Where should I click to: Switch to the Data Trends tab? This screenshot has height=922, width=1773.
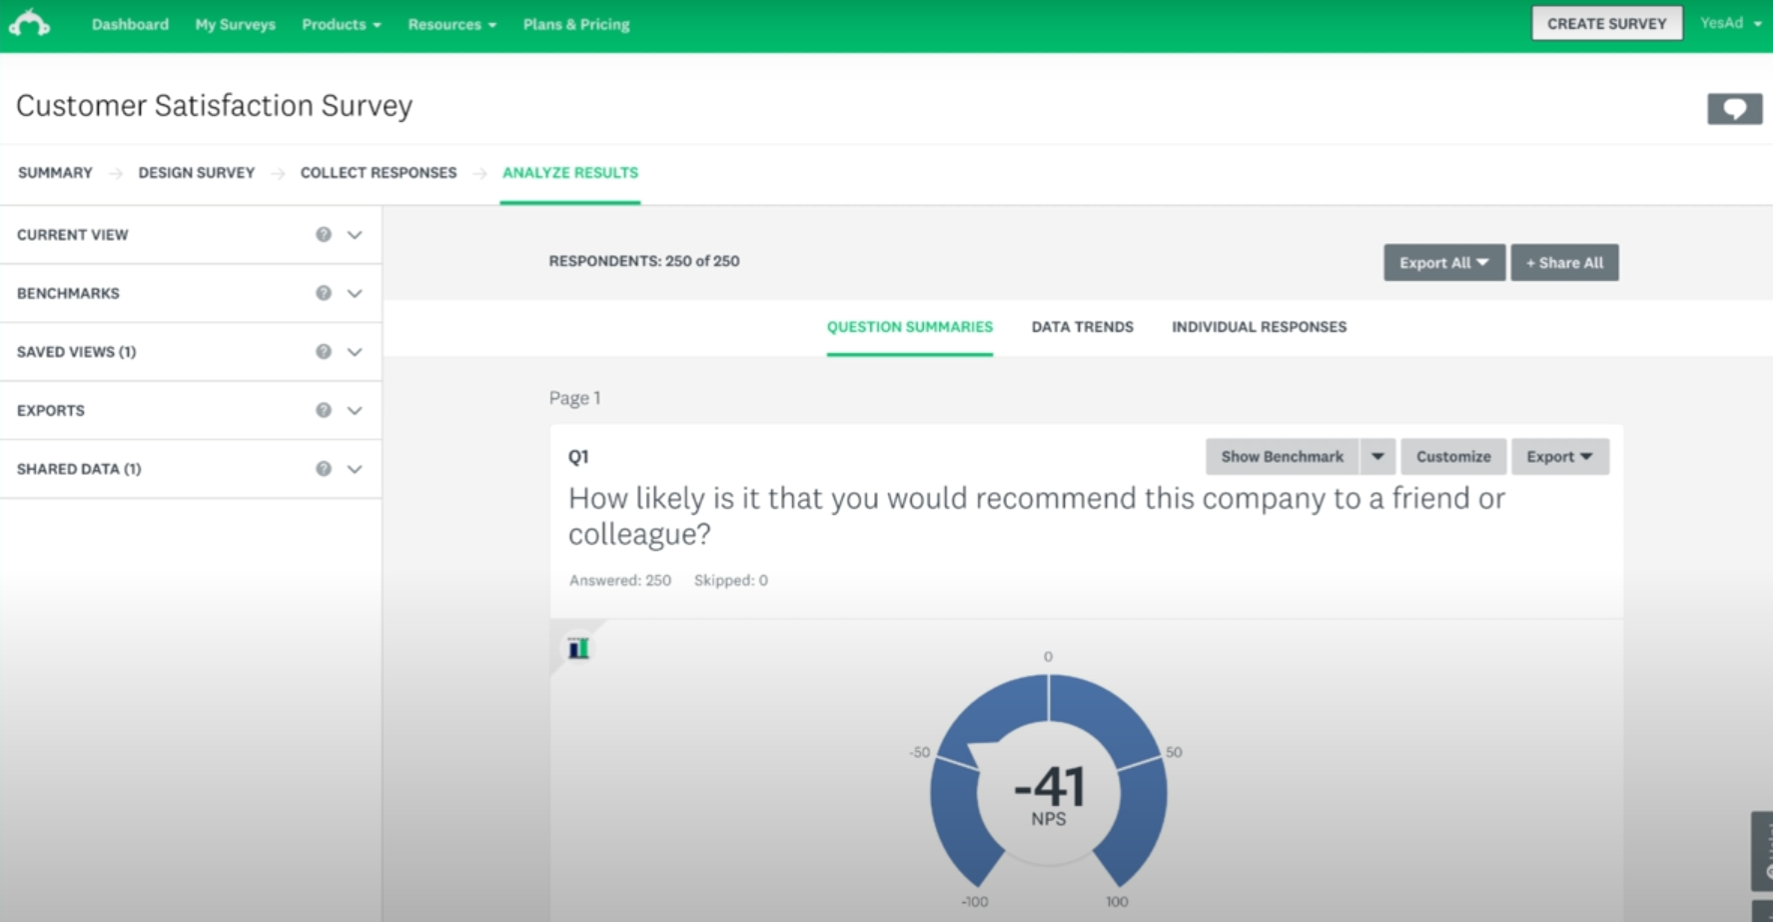click(1082, 326)
